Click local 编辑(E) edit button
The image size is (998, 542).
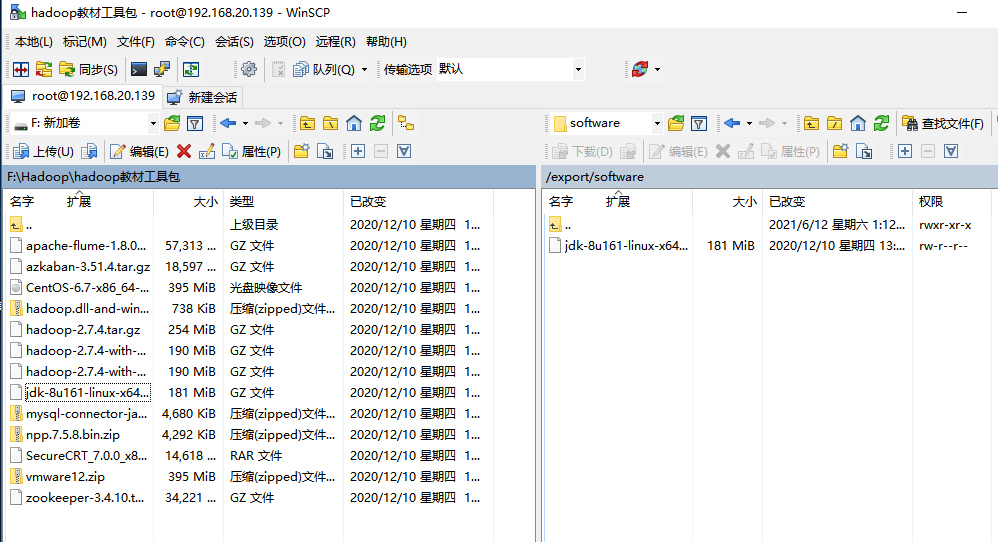[139, 151]
